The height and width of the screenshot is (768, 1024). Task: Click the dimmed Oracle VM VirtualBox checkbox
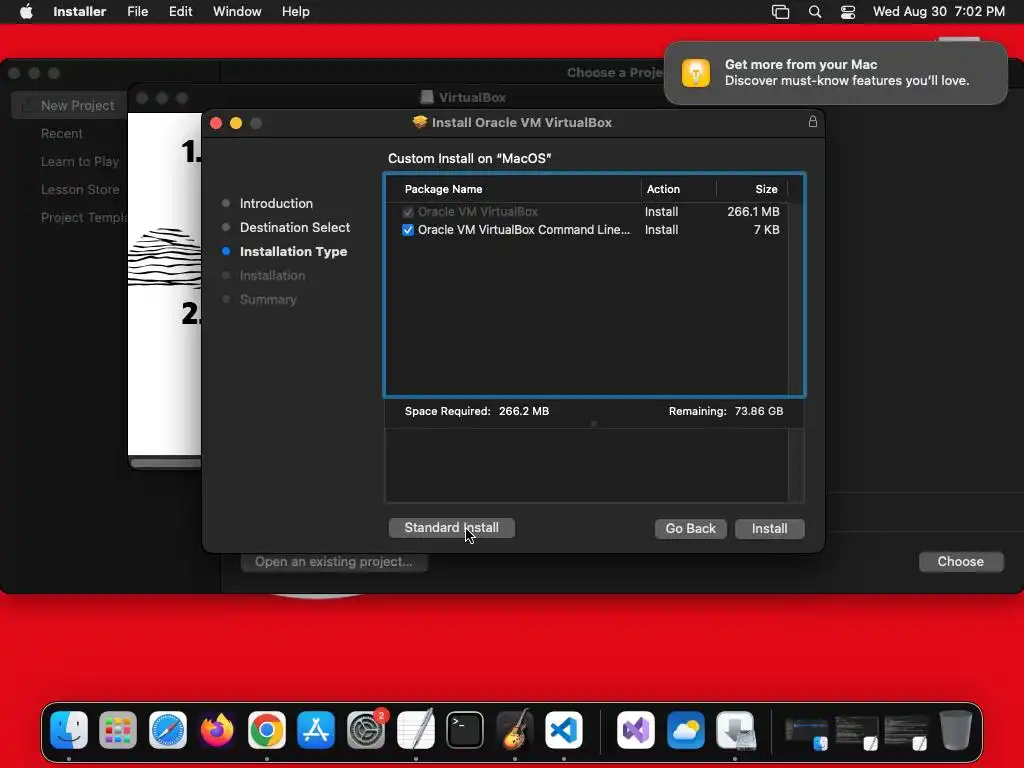point(408,212)
